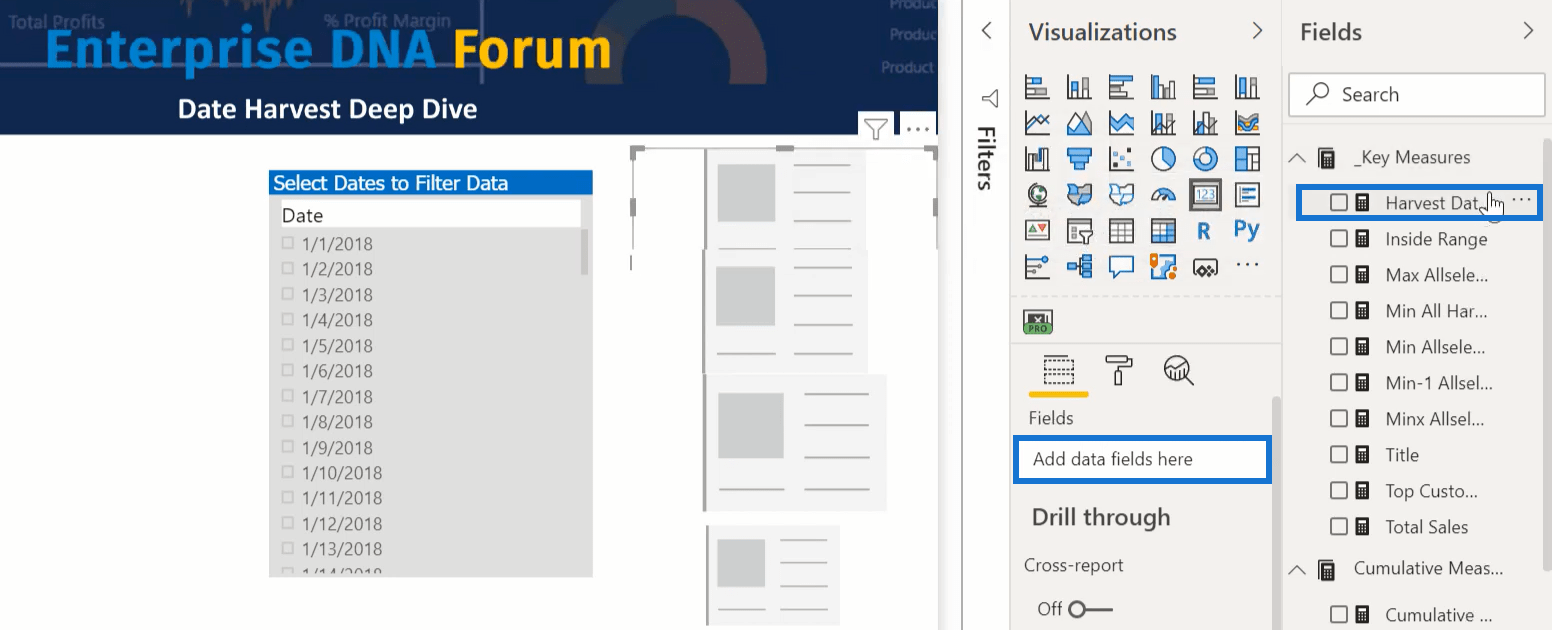
Task: Expand the Filters pane with left arrow
Action: (987, 31)
